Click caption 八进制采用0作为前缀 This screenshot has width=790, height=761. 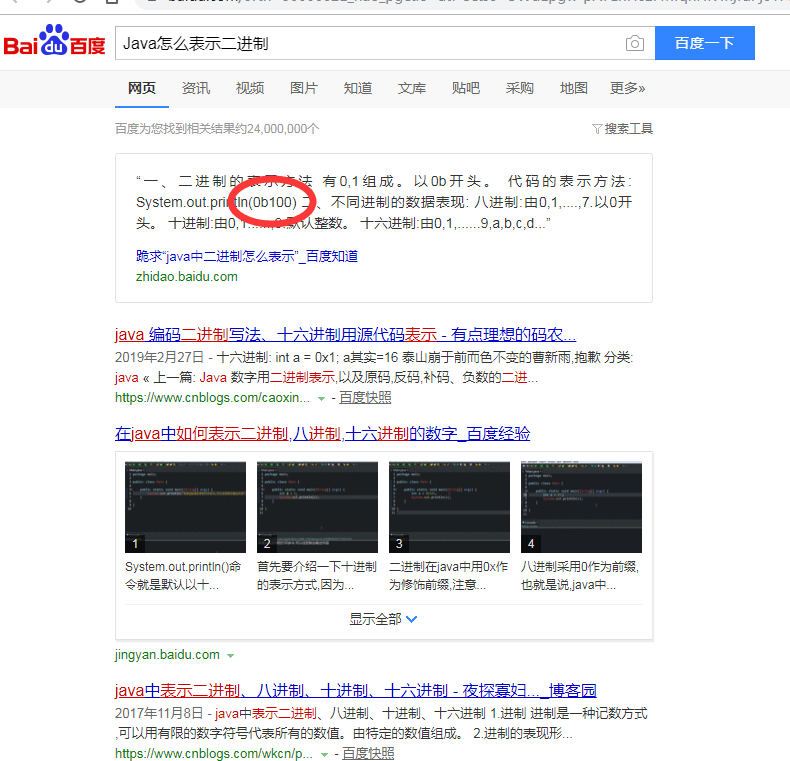pos(580,576)
